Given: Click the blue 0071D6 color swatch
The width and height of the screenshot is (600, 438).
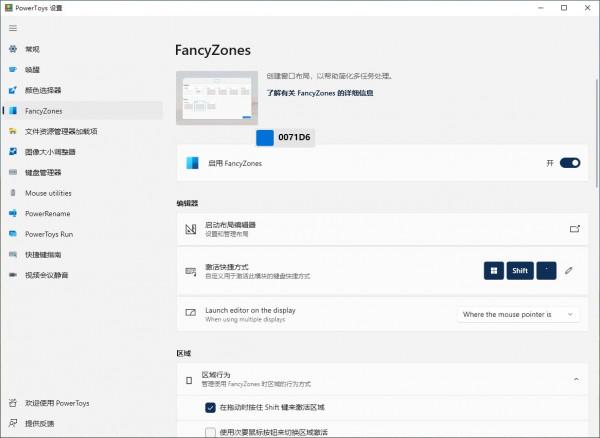Looking at the screenshot, I should (x=265, y=138).
